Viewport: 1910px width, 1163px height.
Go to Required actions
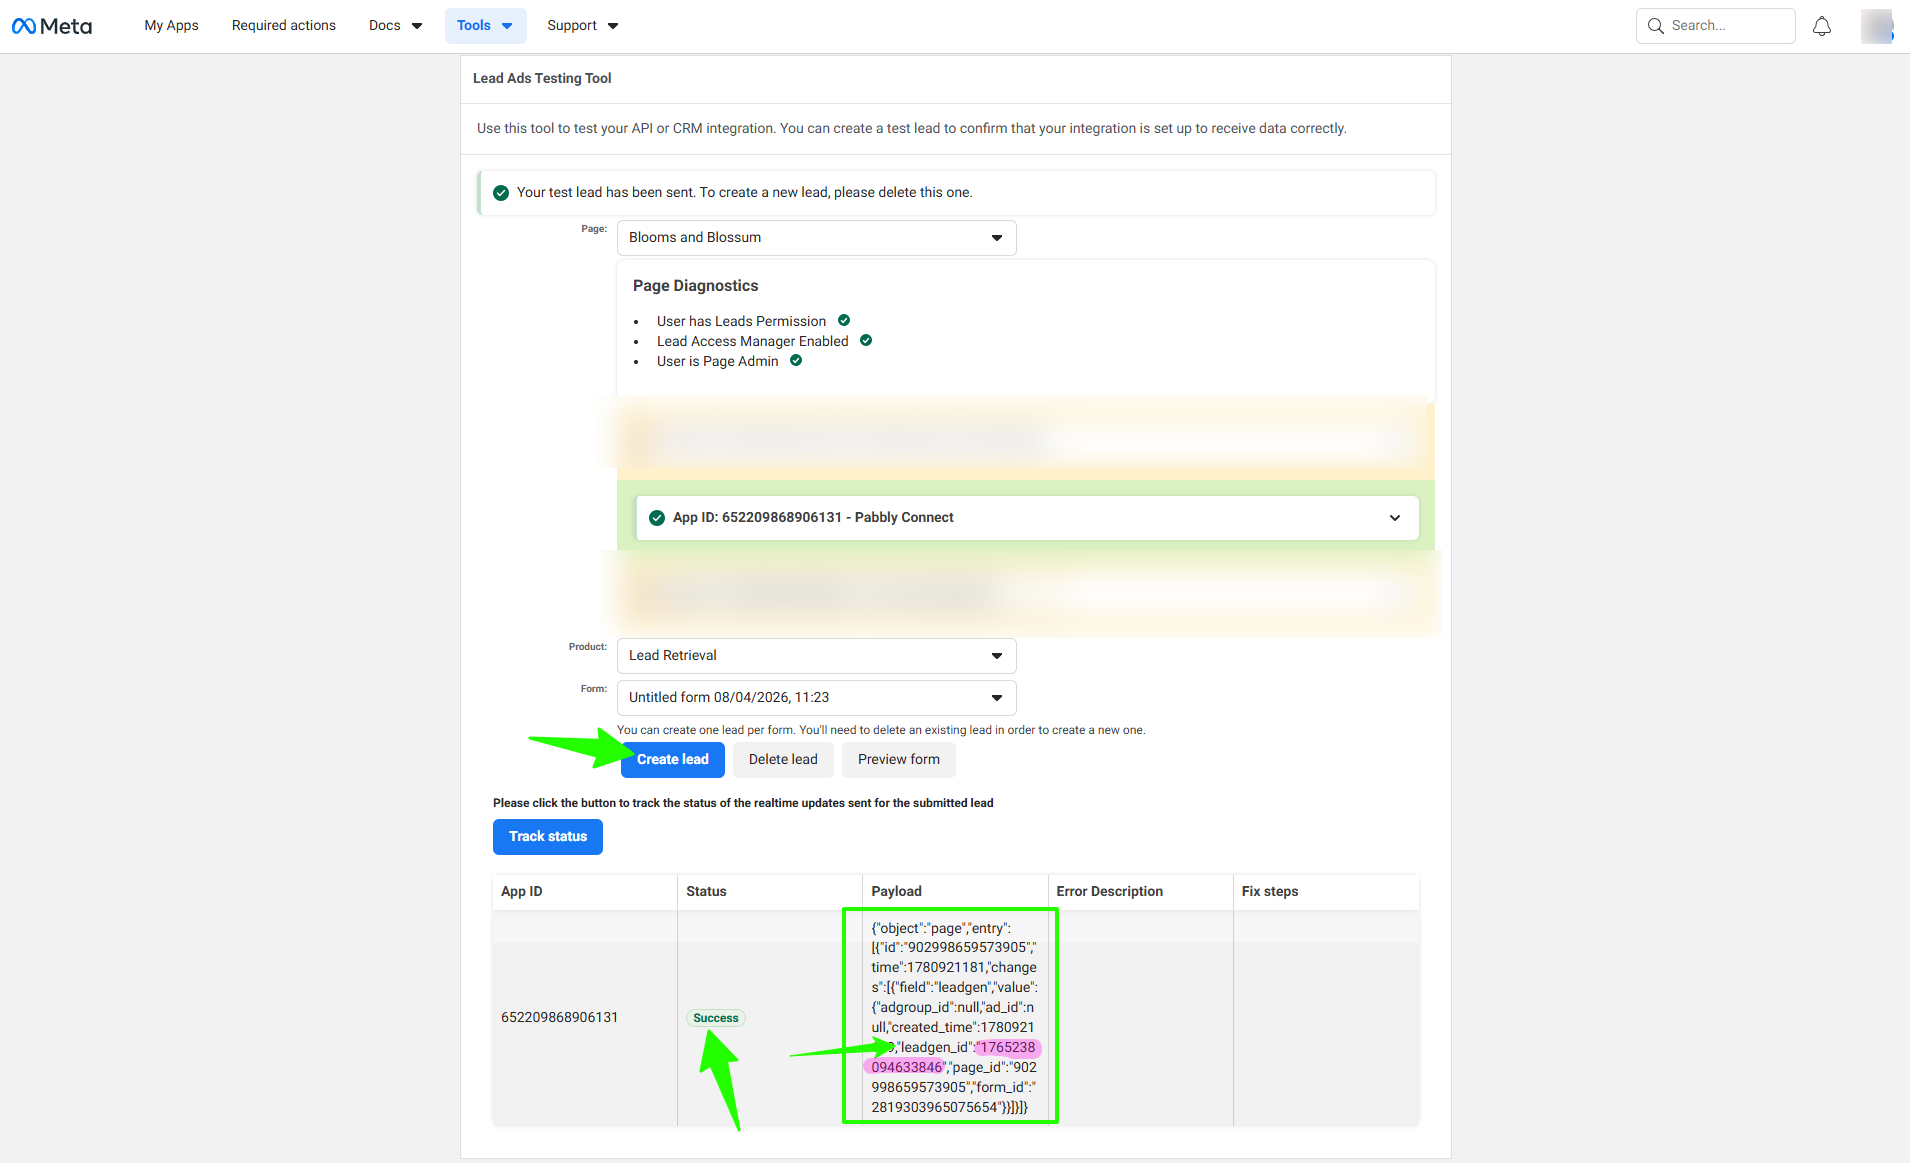pos(284,26)
